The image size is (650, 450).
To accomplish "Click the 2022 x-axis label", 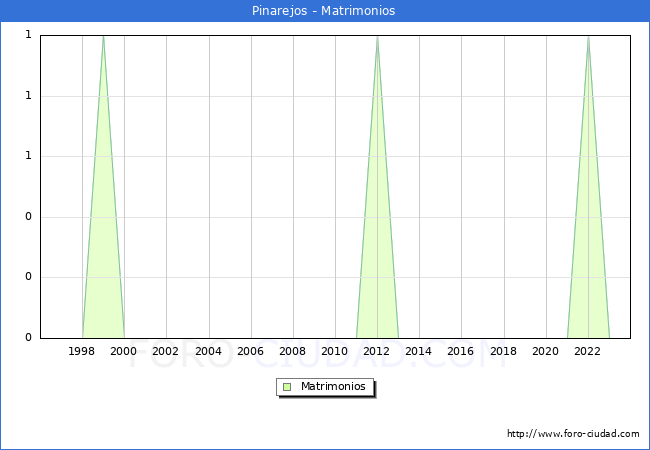I will click(x=587, y=351).
